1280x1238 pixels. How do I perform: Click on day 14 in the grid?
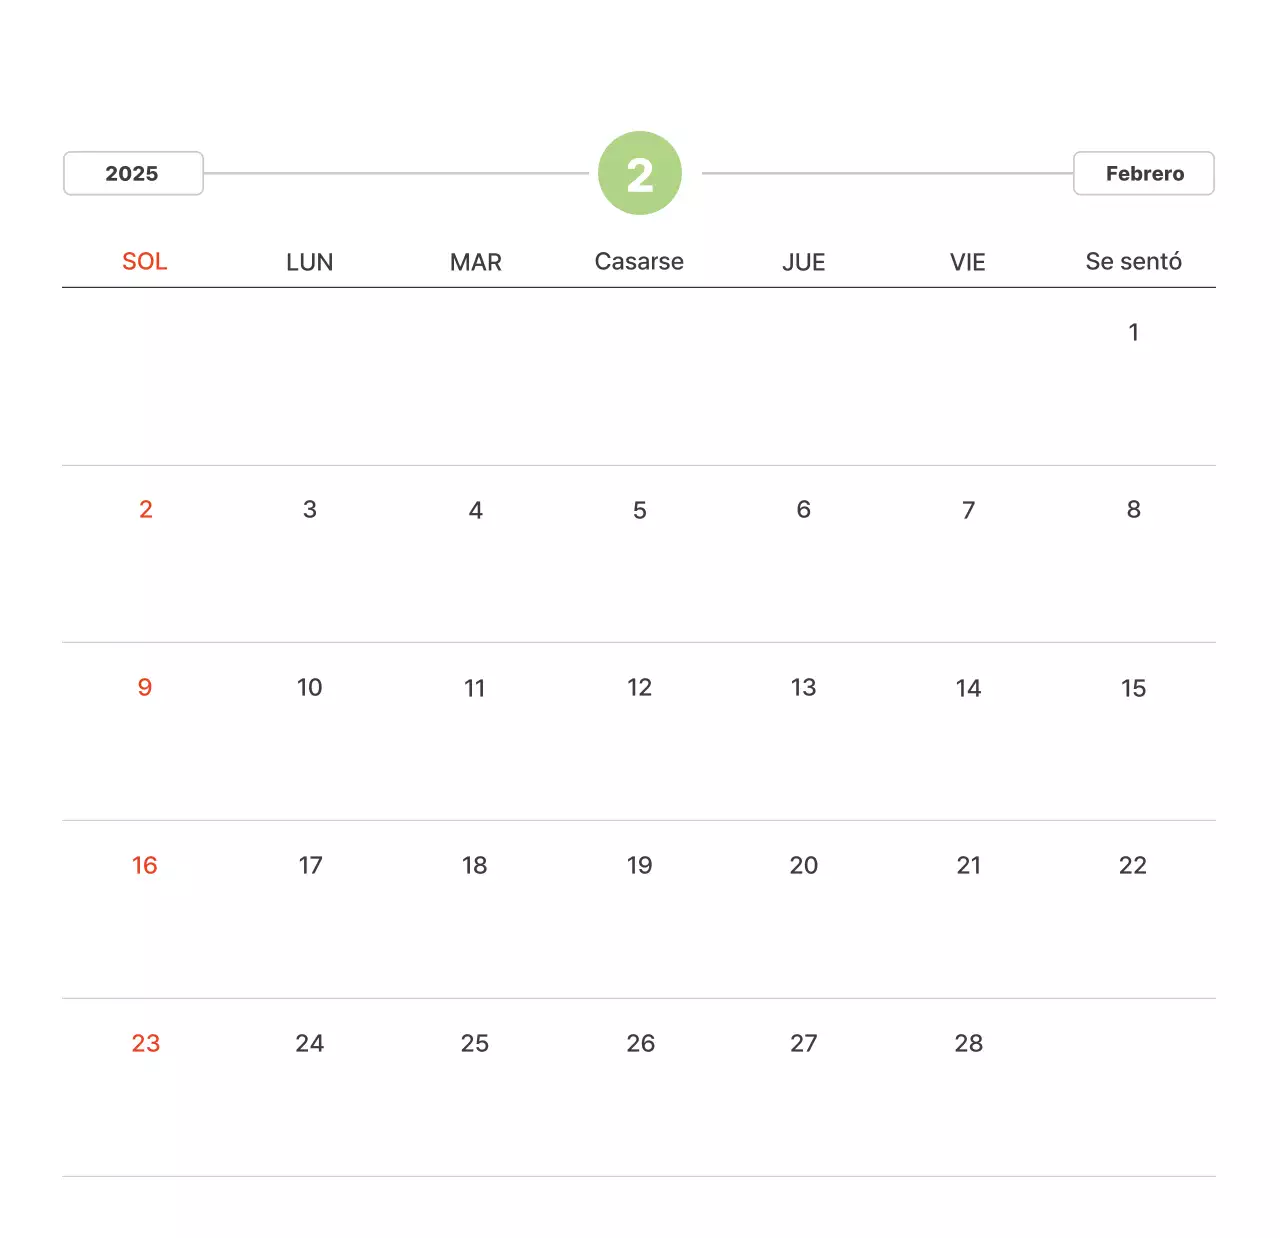(968, 688)
